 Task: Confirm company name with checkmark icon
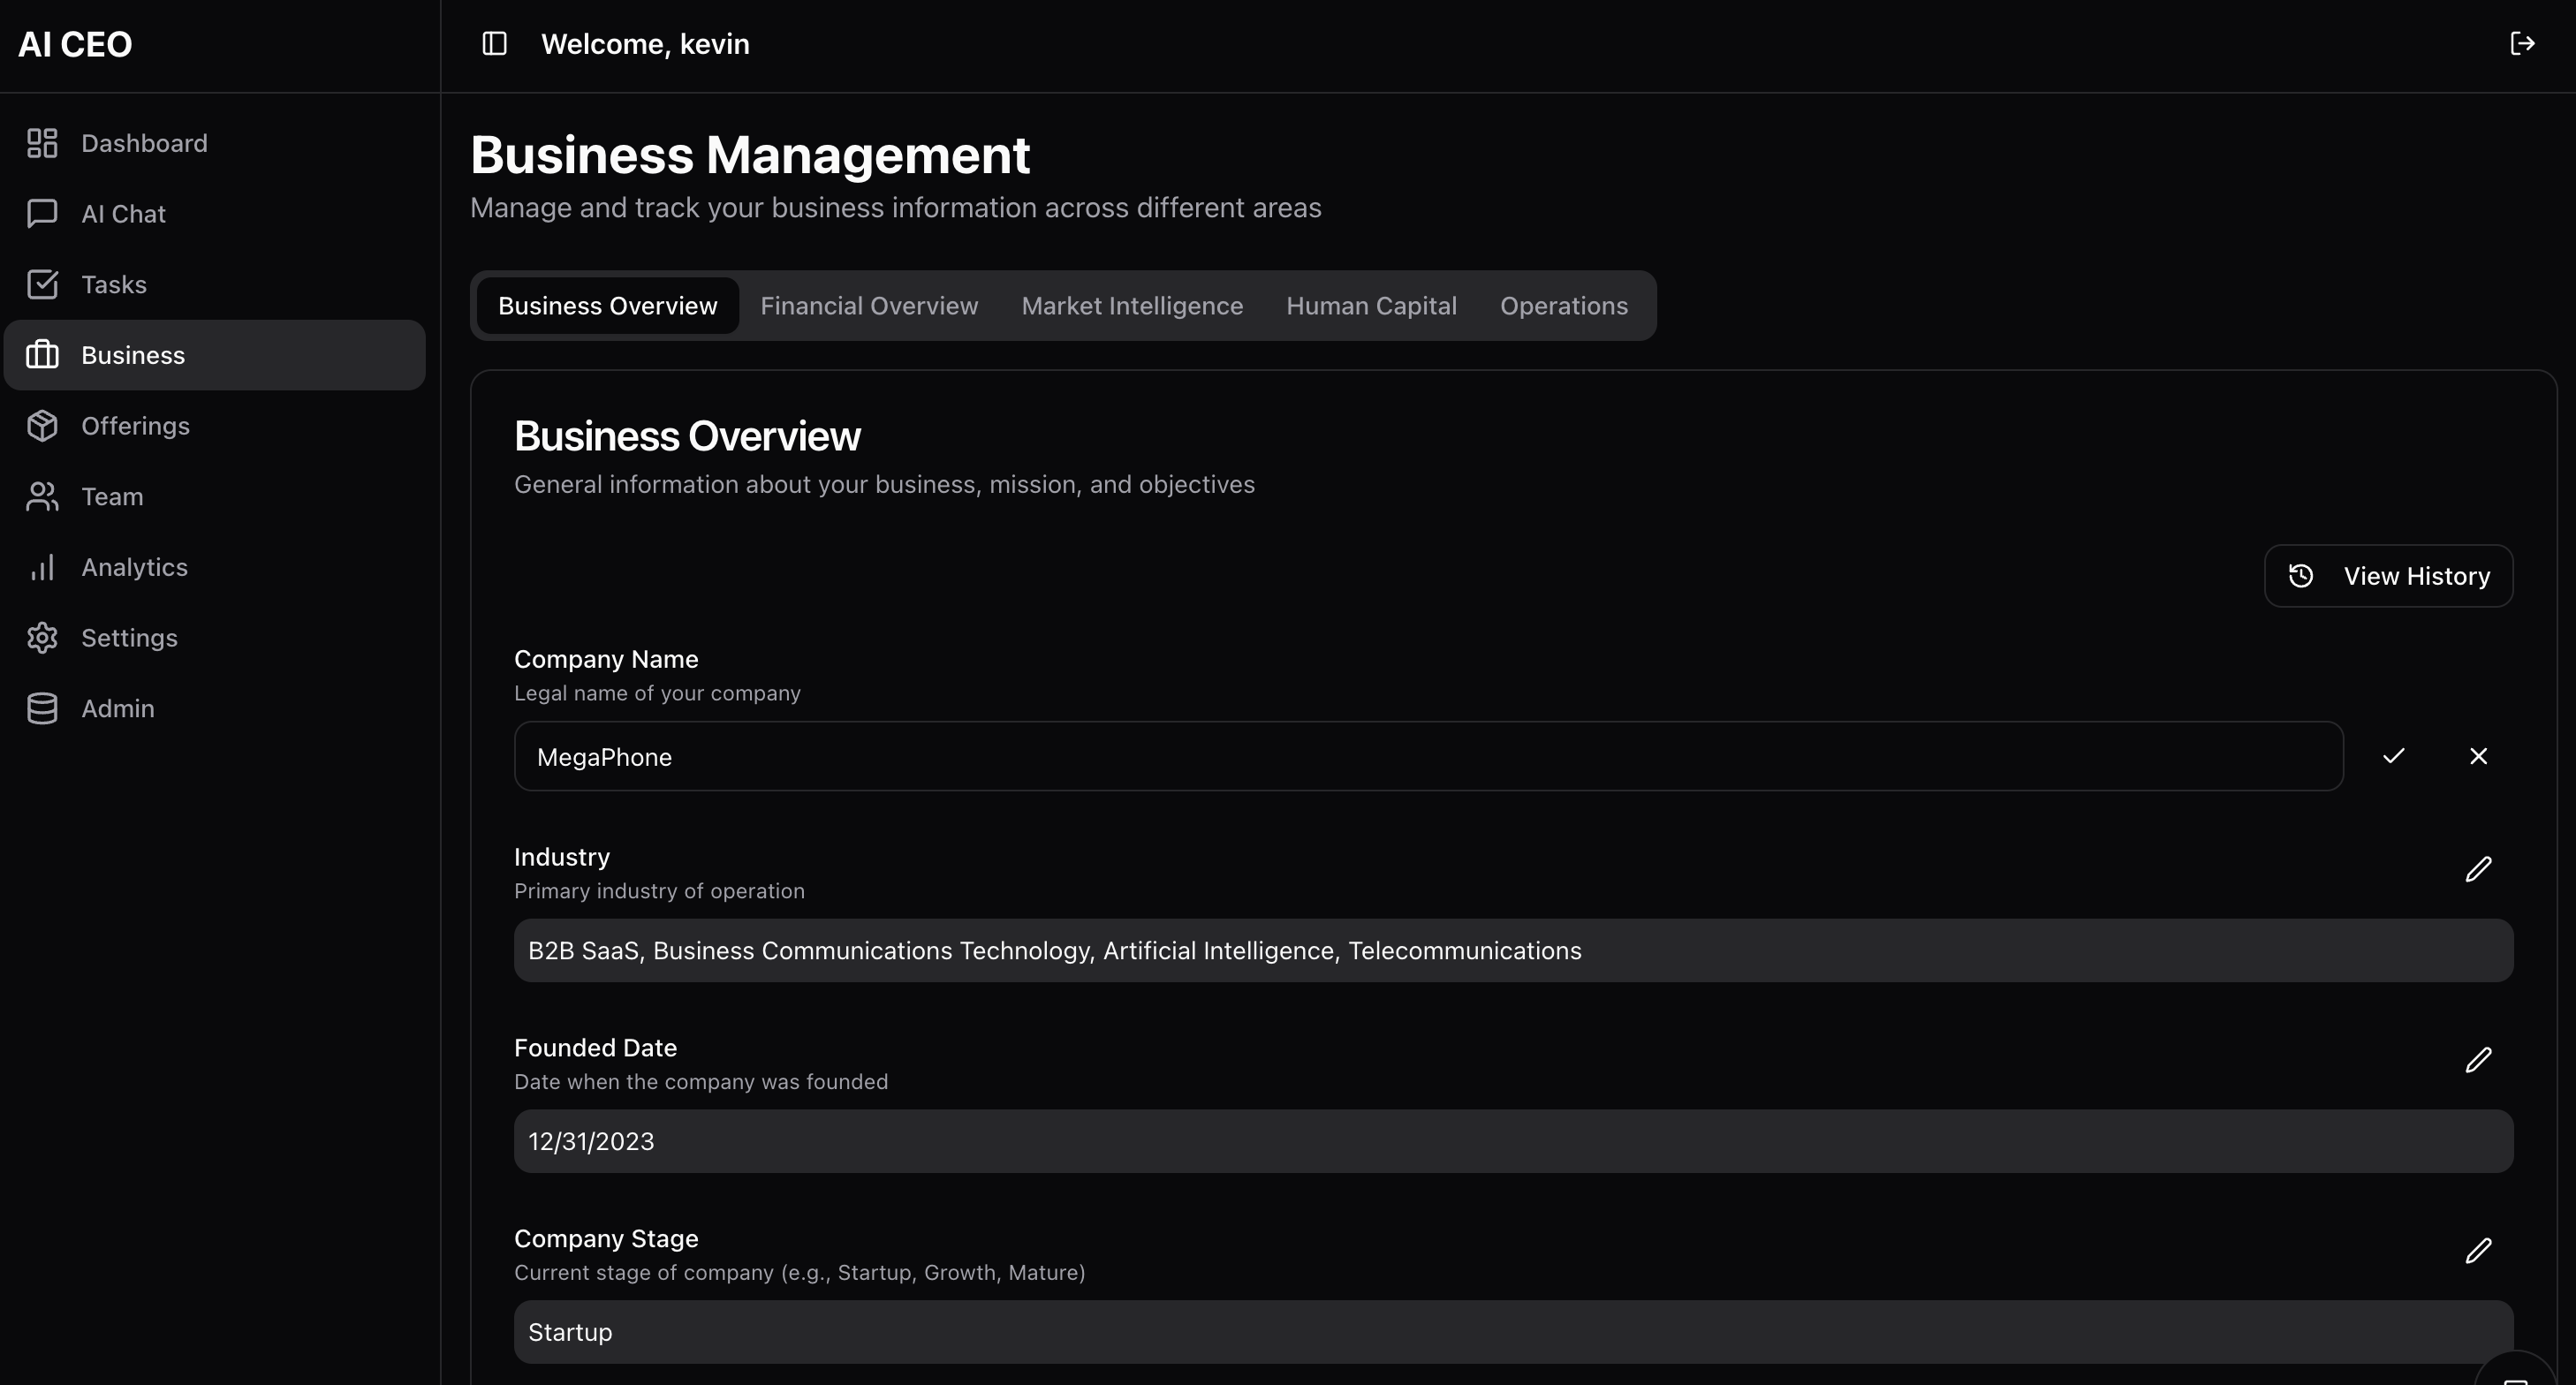click(2393, 756)
